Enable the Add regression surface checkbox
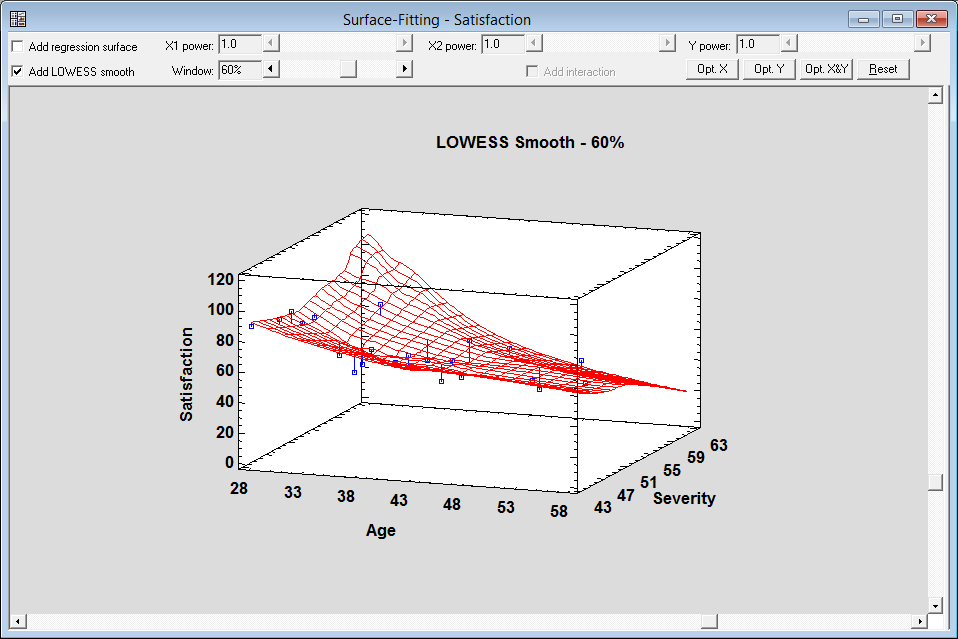Image resolution: width=958 pixels, height=639 pixels. point(17,47)
